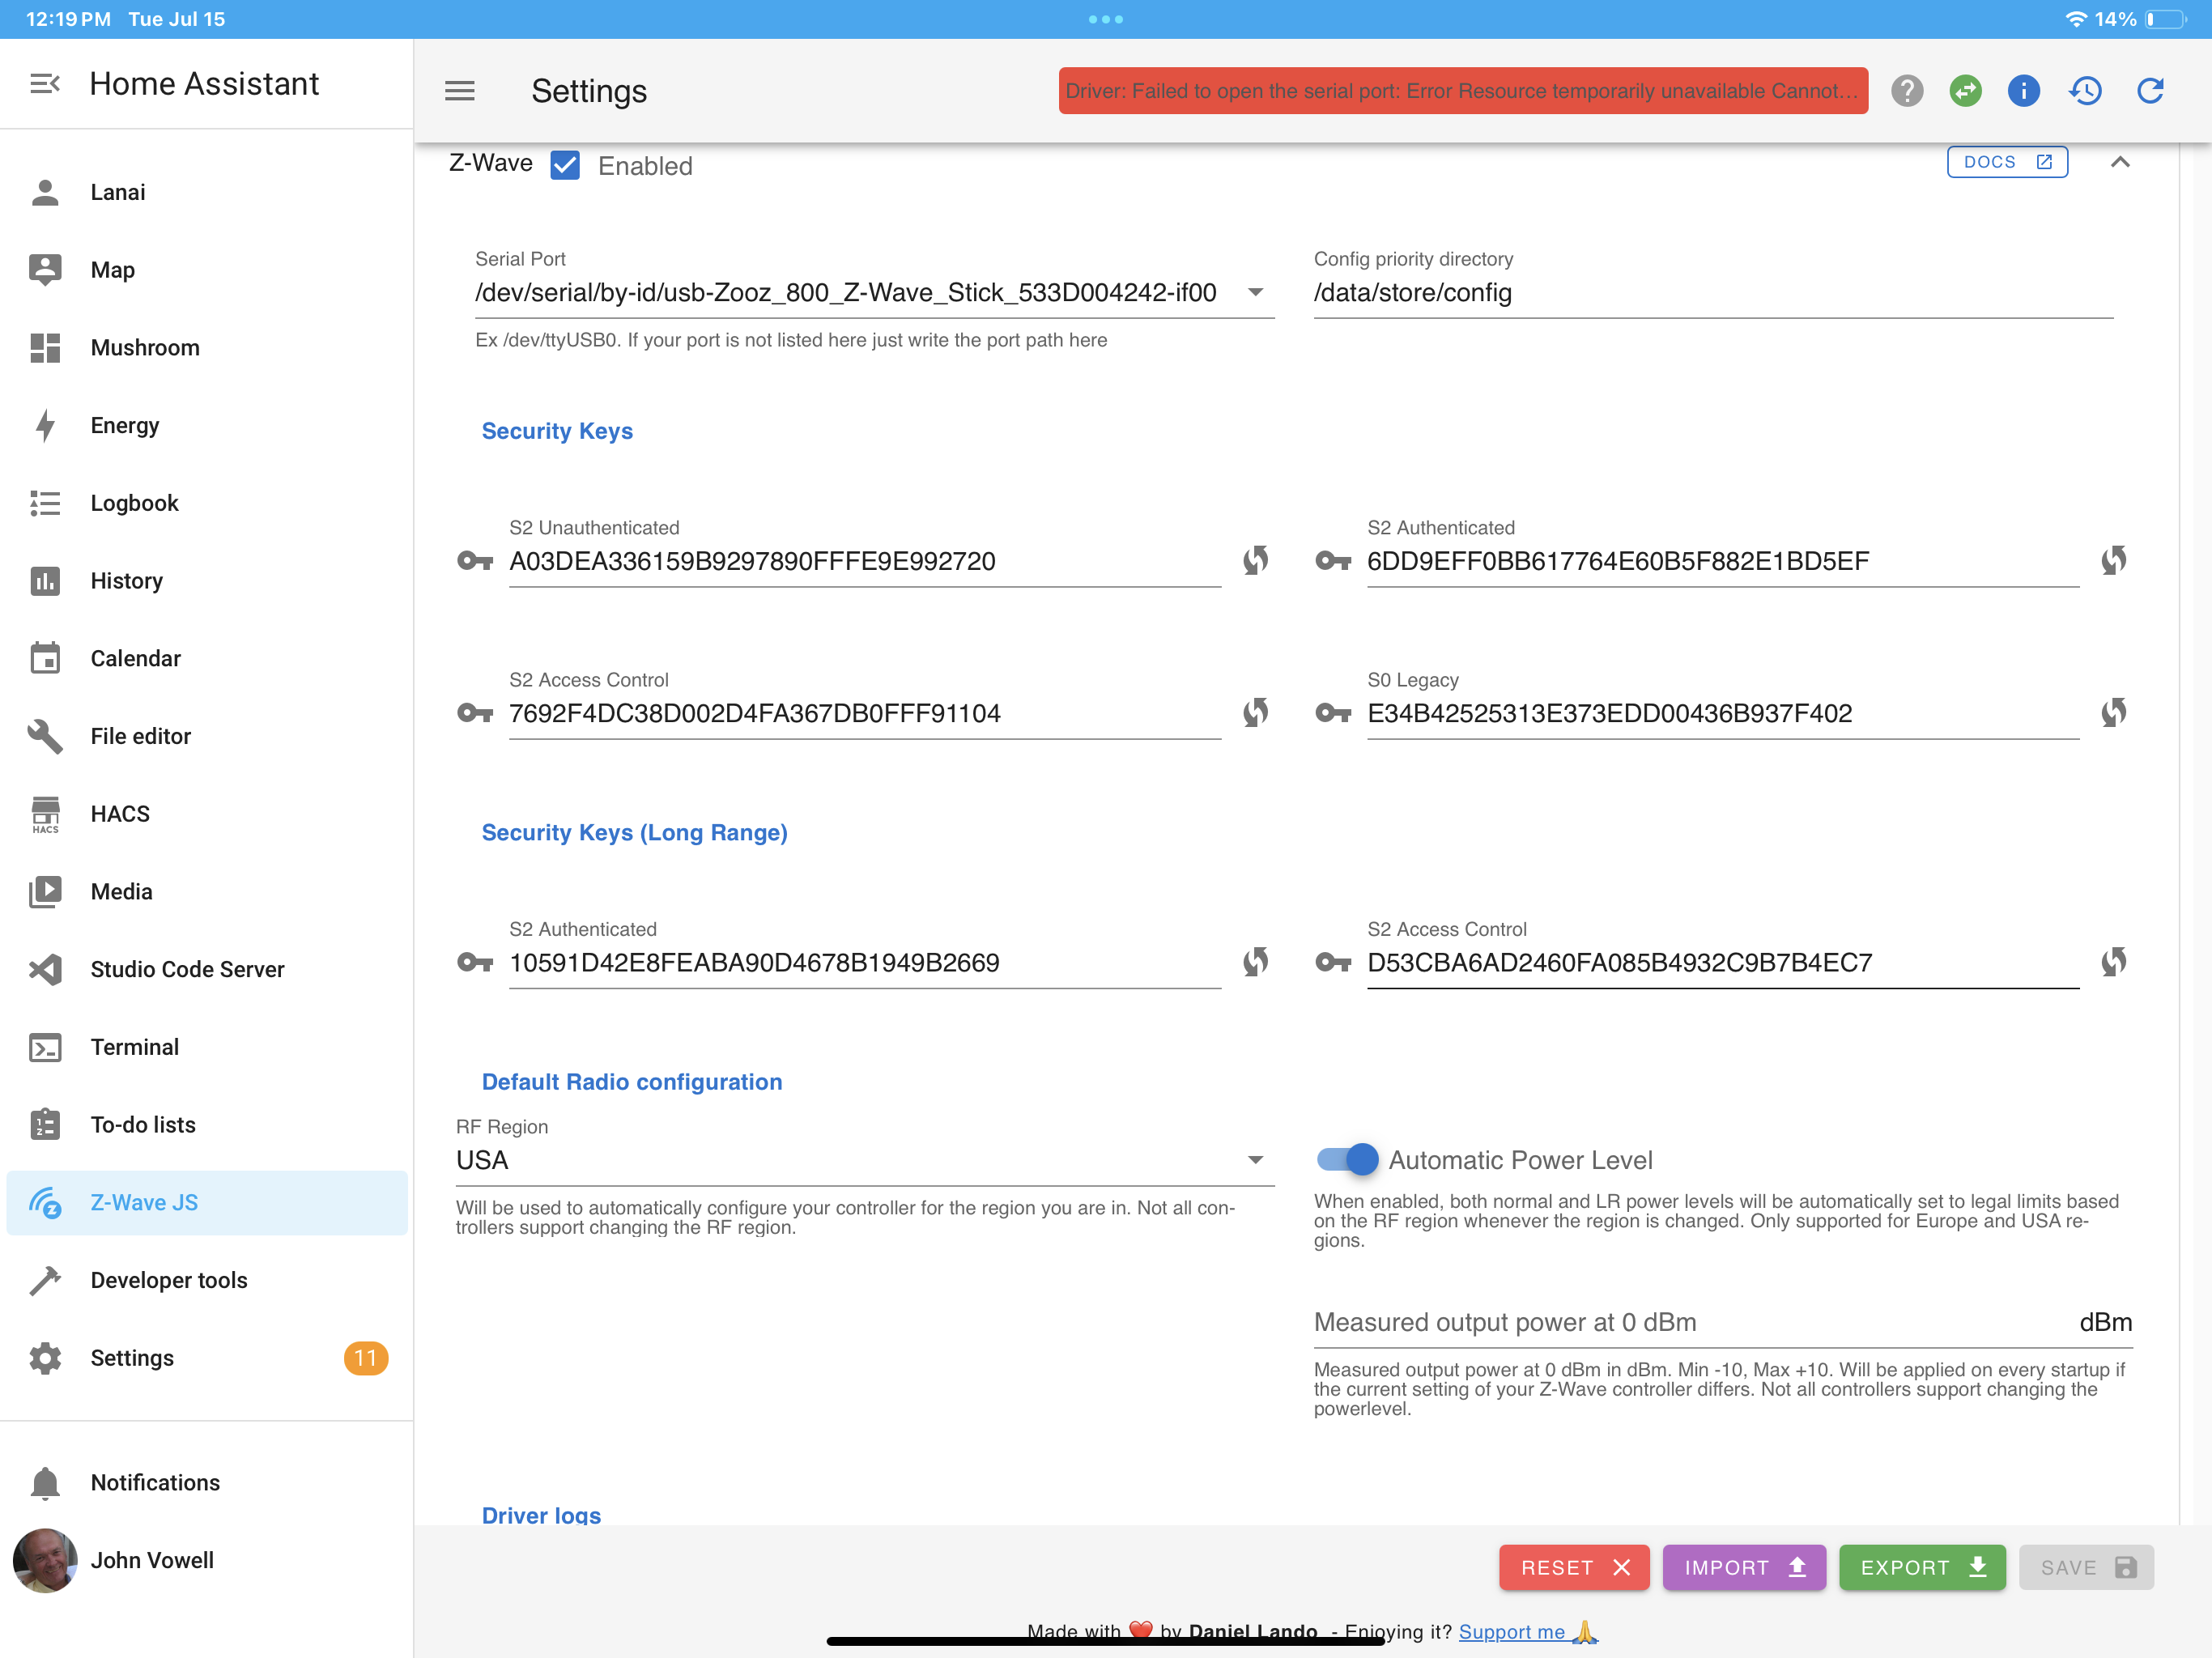Click the EXPORT button
2212x1658 pixels.
[1922, 1567]
